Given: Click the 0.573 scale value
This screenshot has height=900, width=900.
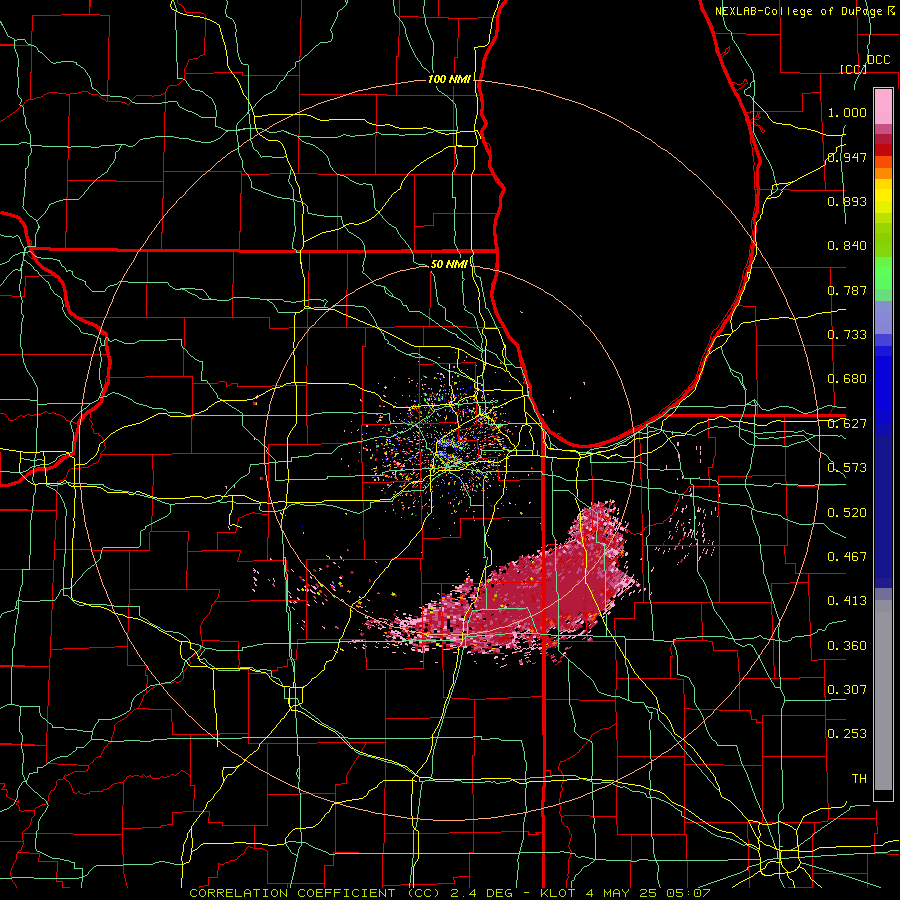Looking at the screenshot, I should point(847,468).
